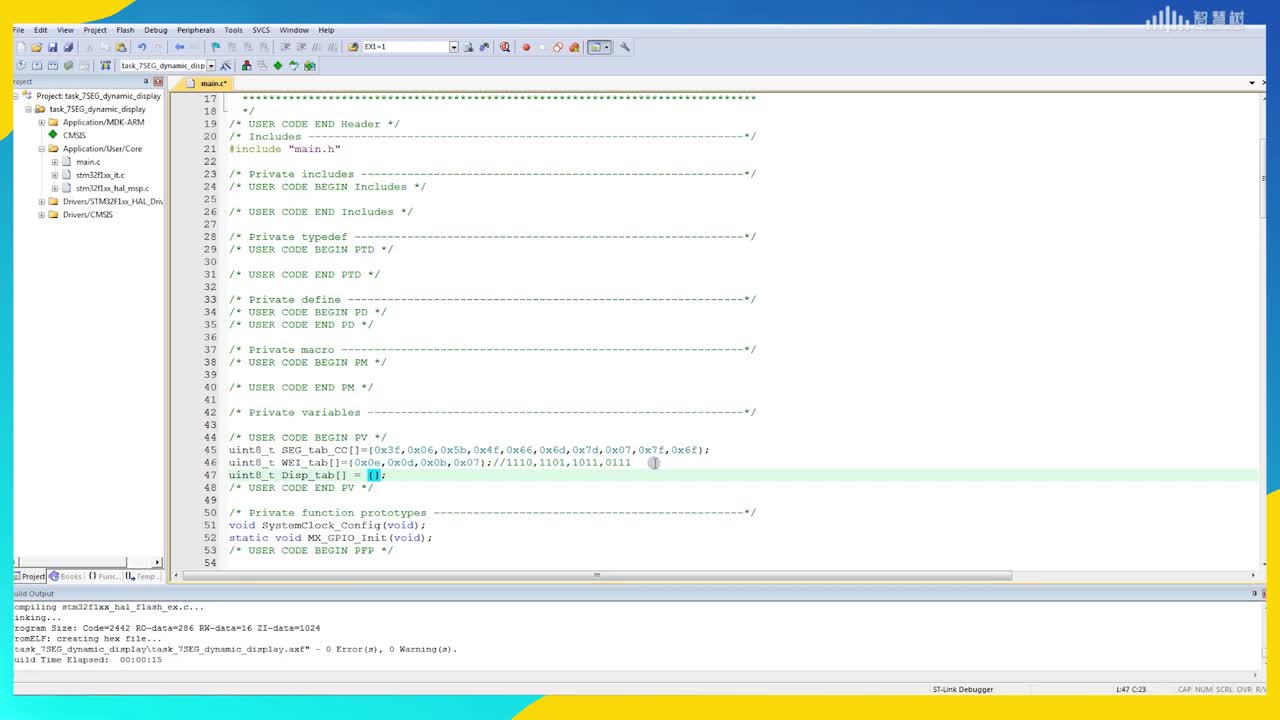Click the L:47 C:23 cursor position indicator
Screen dimensions: 1280x720
(x=1131, y=689)
